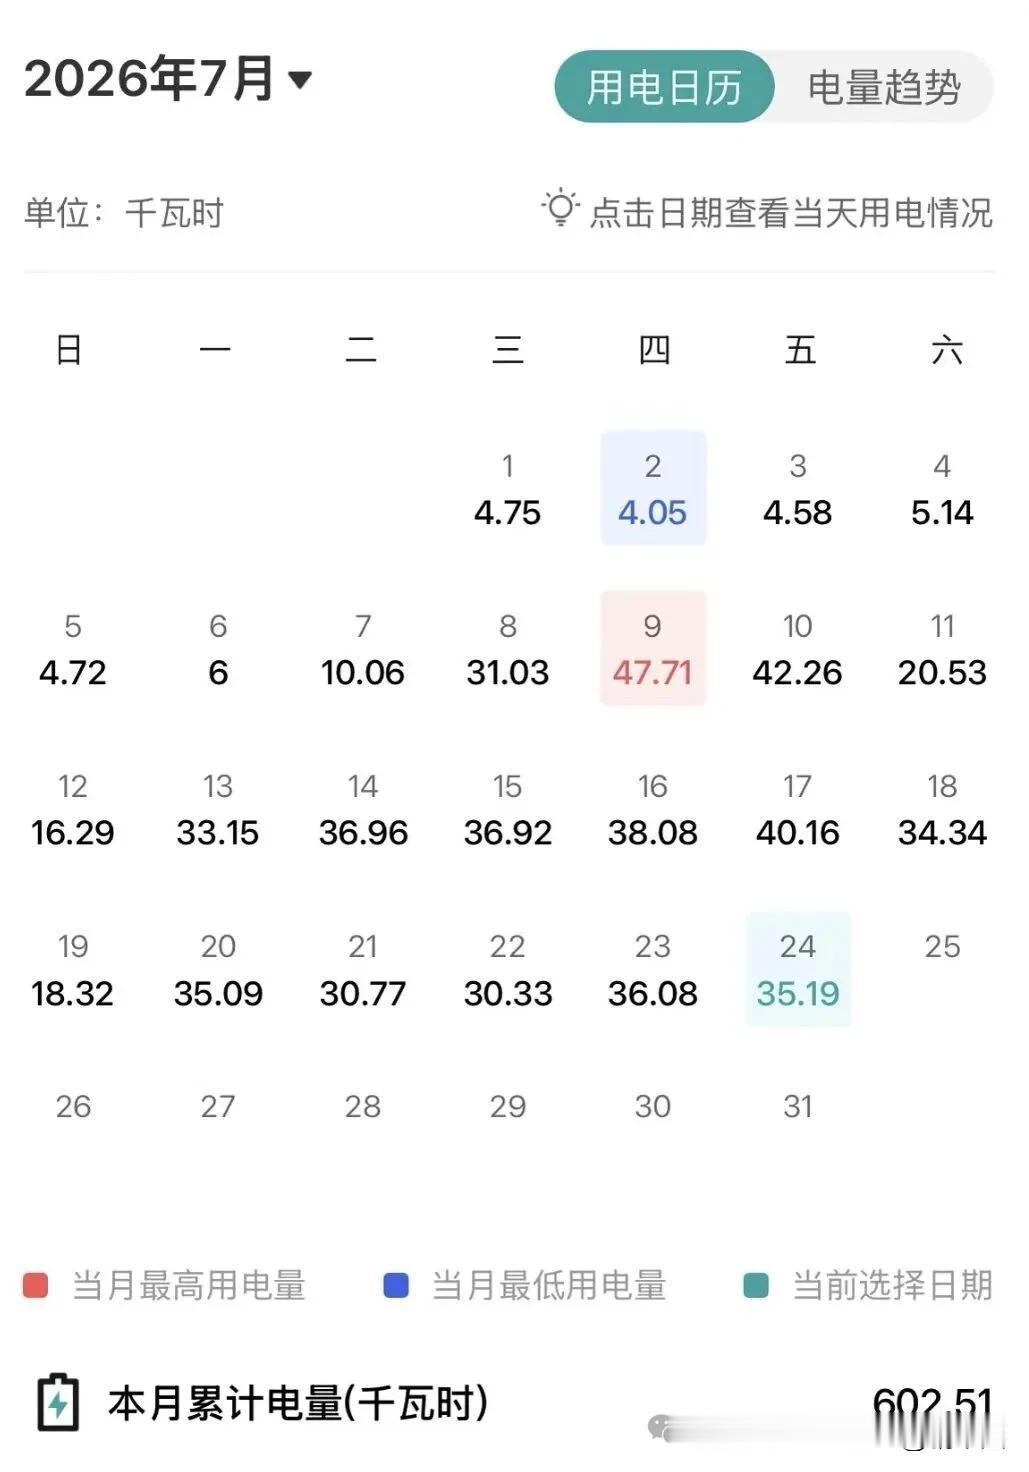1029x1472 pixels.
Task: Click the 点击日期查看当天用电情况 hint text
Action: (x=791, y=212)
